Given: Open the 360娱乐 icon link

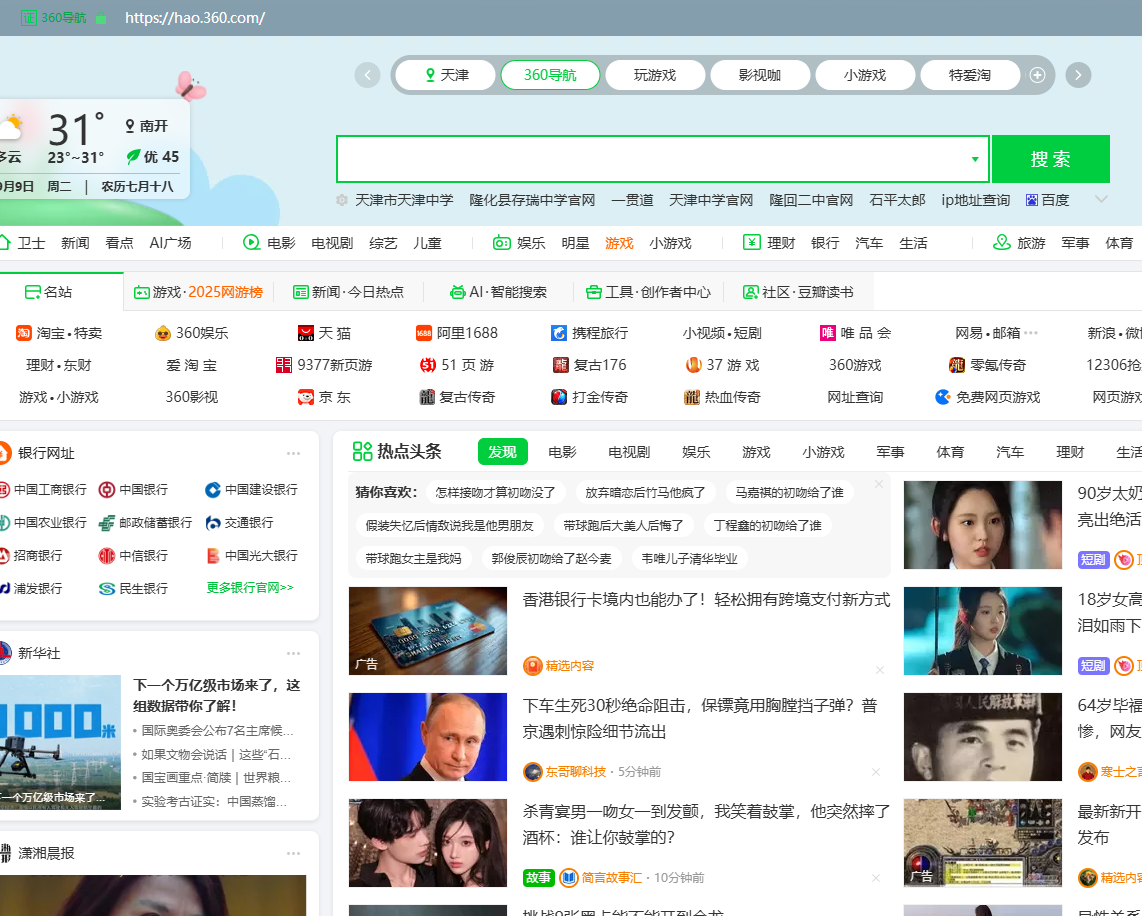Looking at the screenshot, I should click(163, 333).
